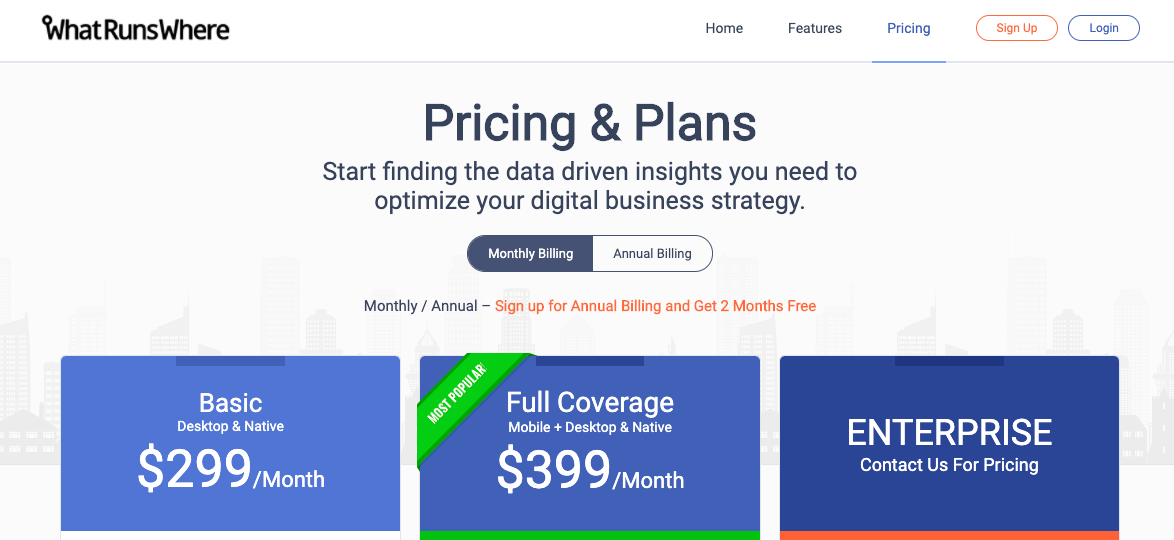Click the green Most Popular ribbon
The height and width of the screenshot is (540, 1174).
[458, 392]
